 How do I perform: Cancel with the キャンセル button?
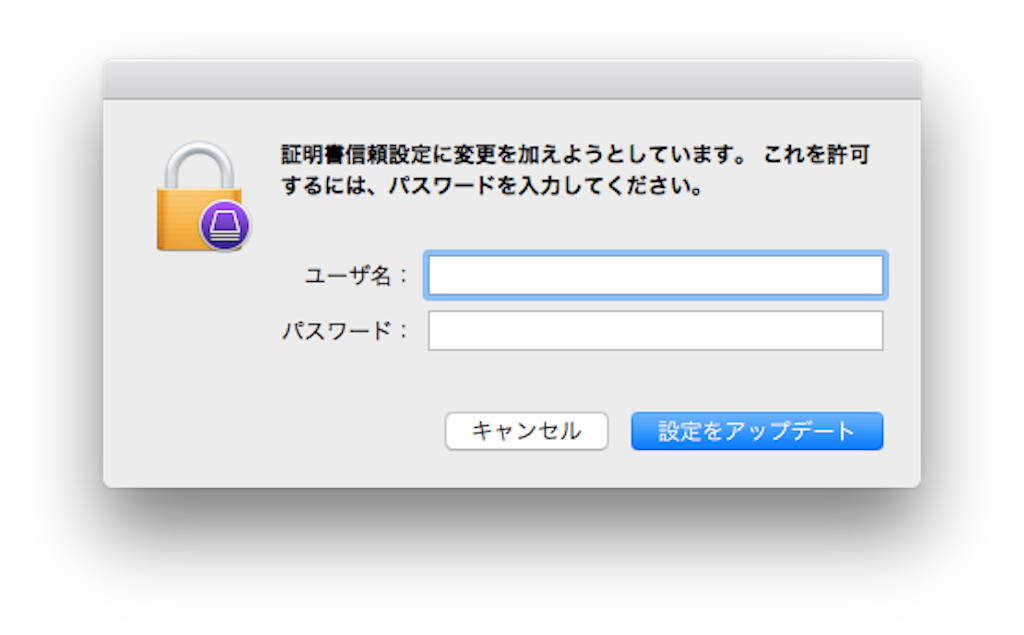[526, 431]
